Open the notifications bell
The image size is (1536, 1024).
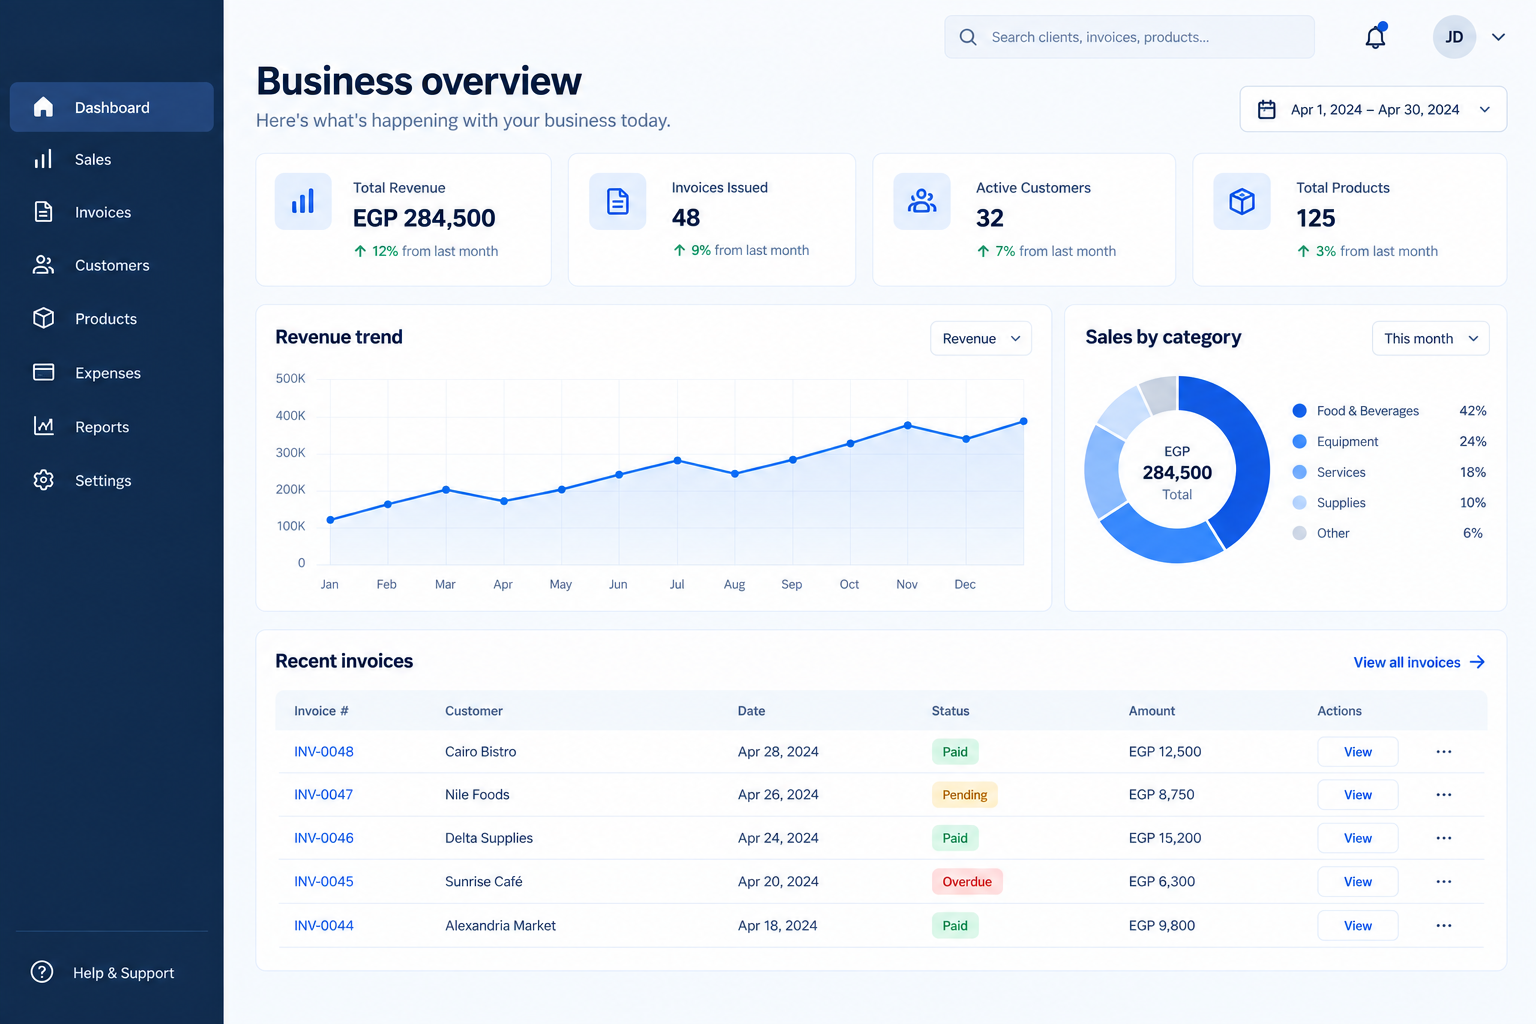click(1376, 37)
